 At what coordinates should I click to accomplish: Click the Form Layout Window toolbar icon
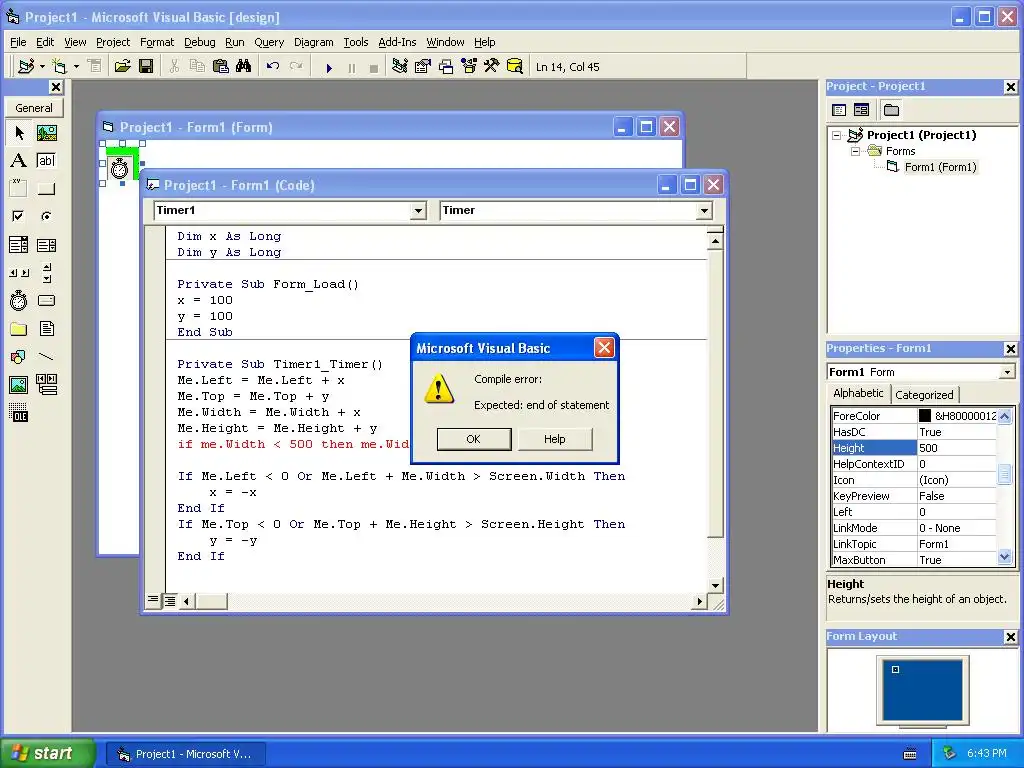(446, 67)
